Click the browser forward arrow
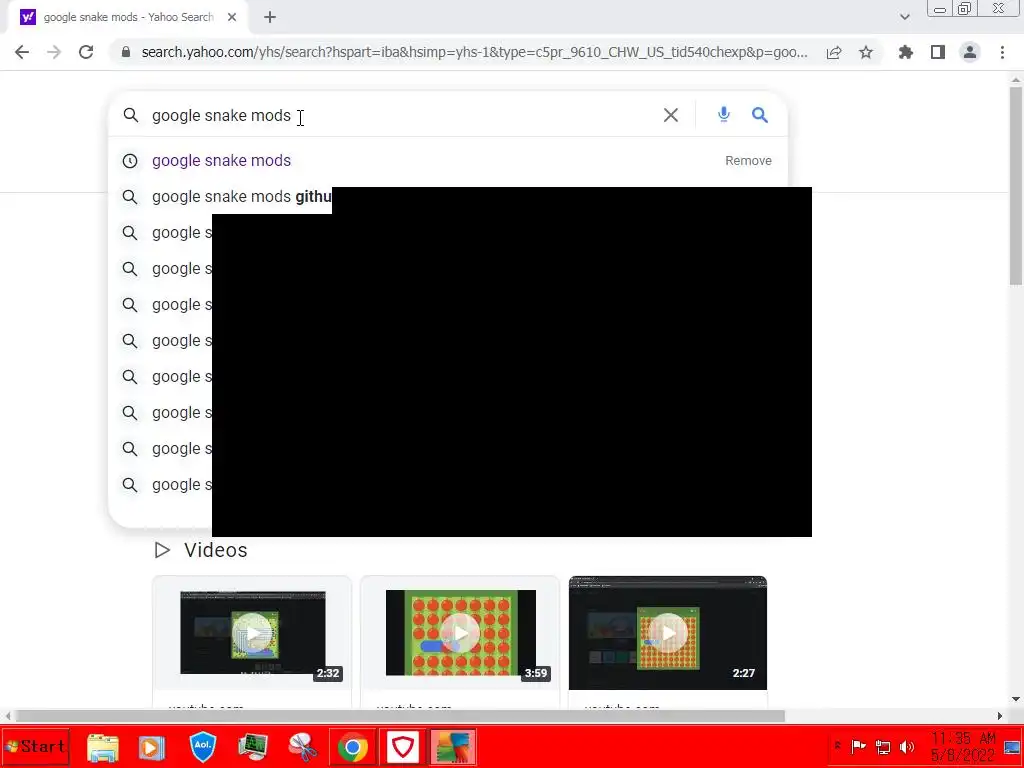Screen dimensions: 1024x768 coord(54,52)
